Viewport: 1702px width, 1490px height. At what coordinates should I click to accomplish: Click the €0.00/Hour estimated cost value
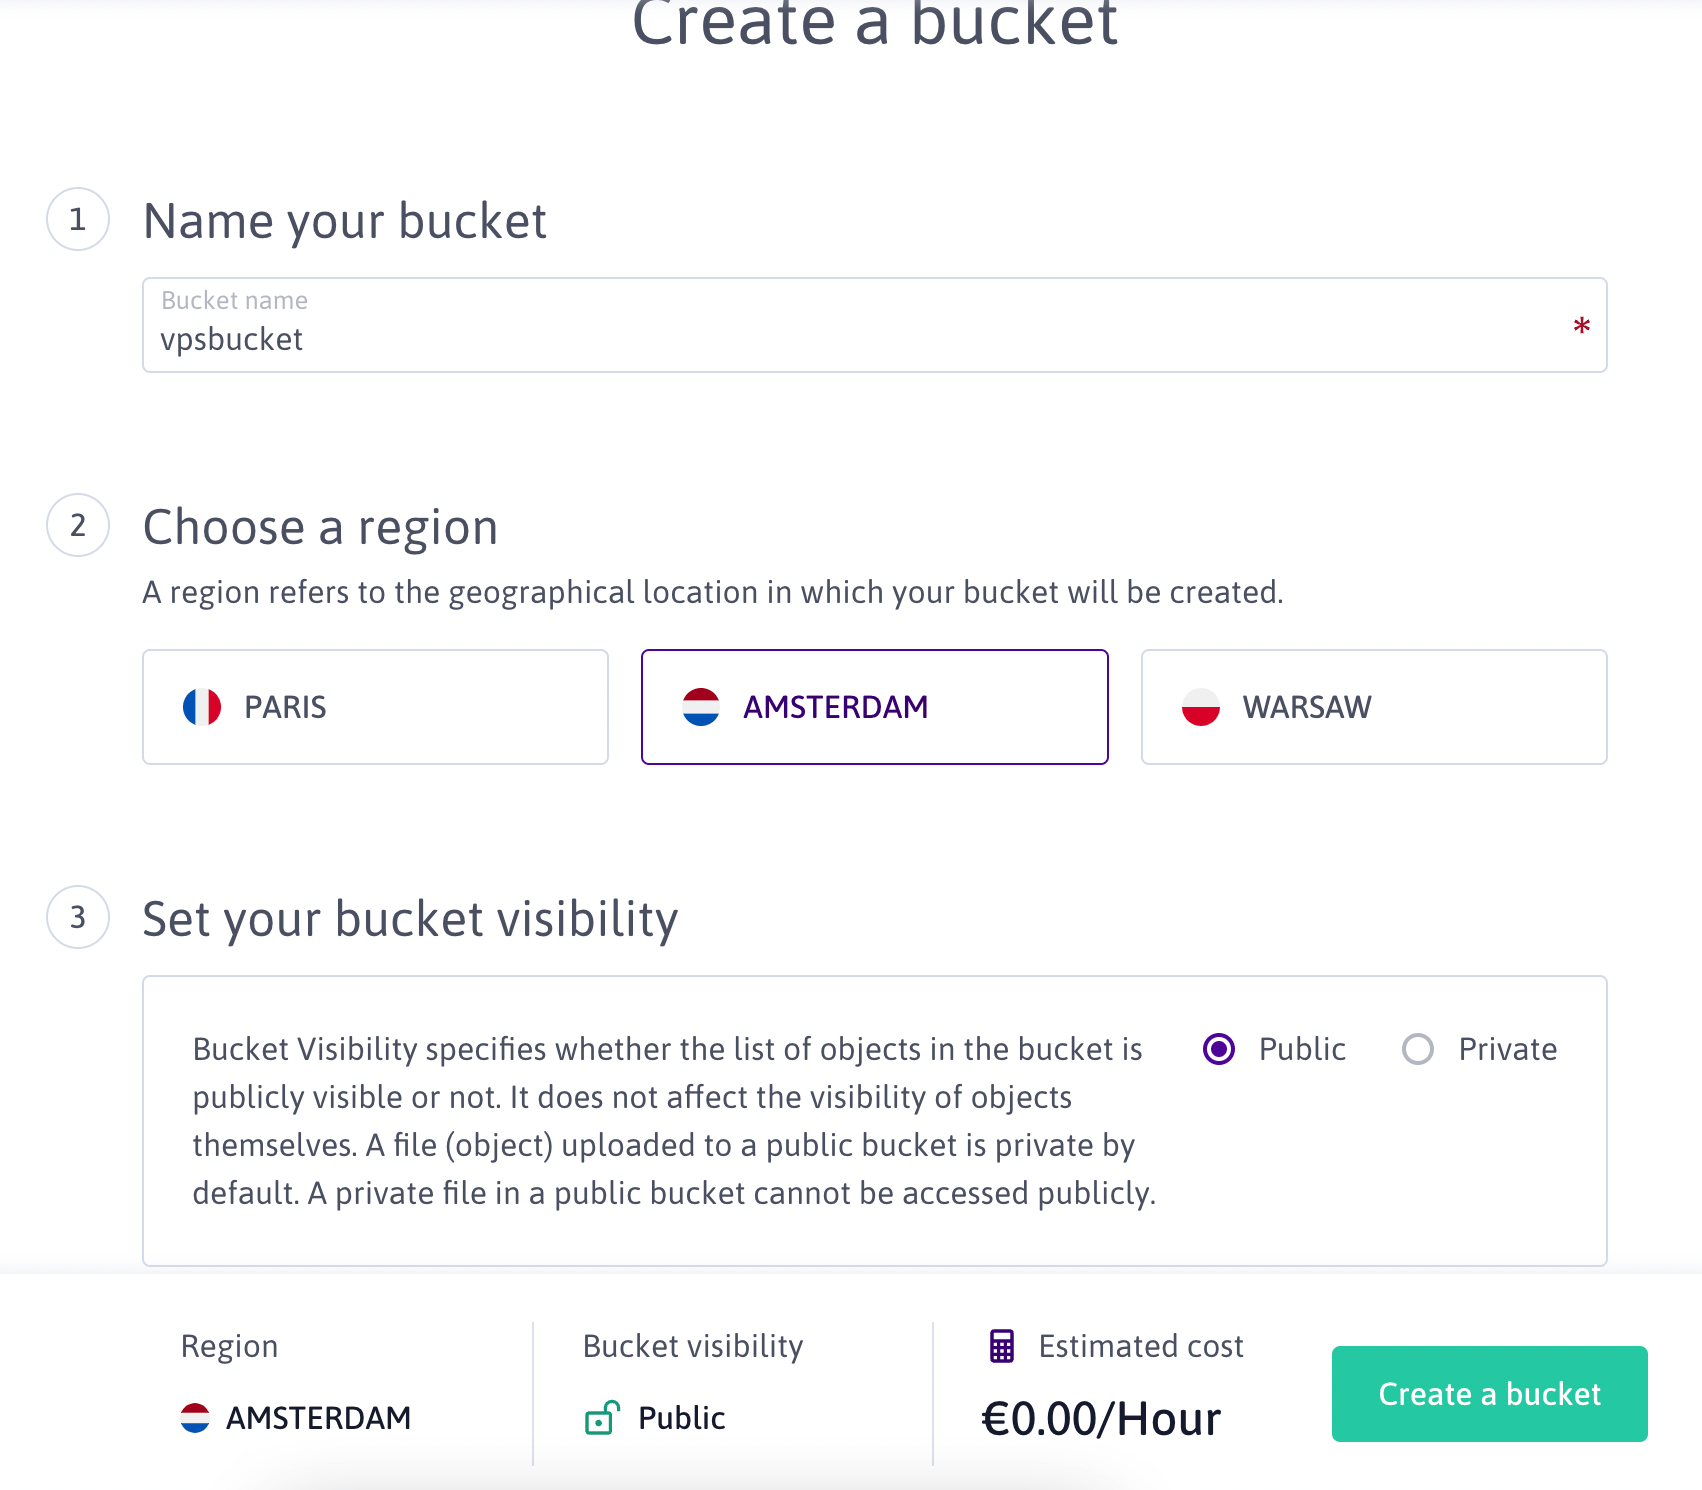pyautogui.click(x=1101, y=1418)
